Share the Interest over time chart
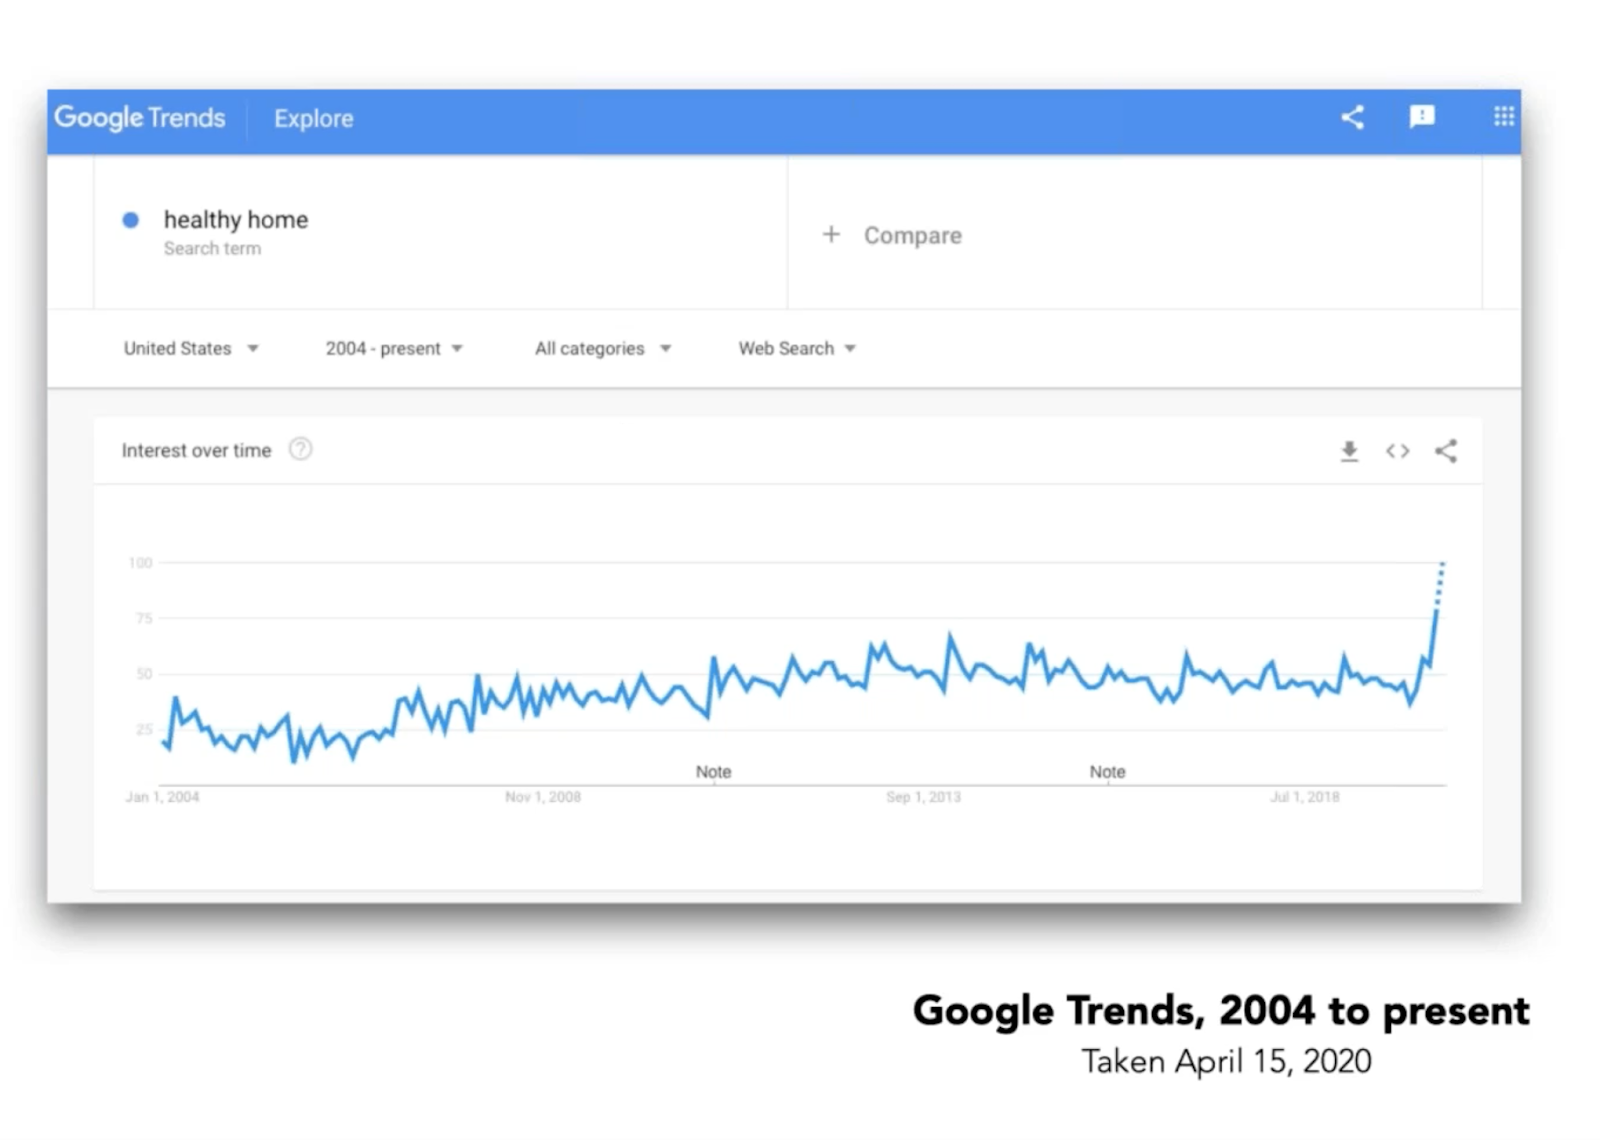 pyautogui.click(x=1446, y=451)
